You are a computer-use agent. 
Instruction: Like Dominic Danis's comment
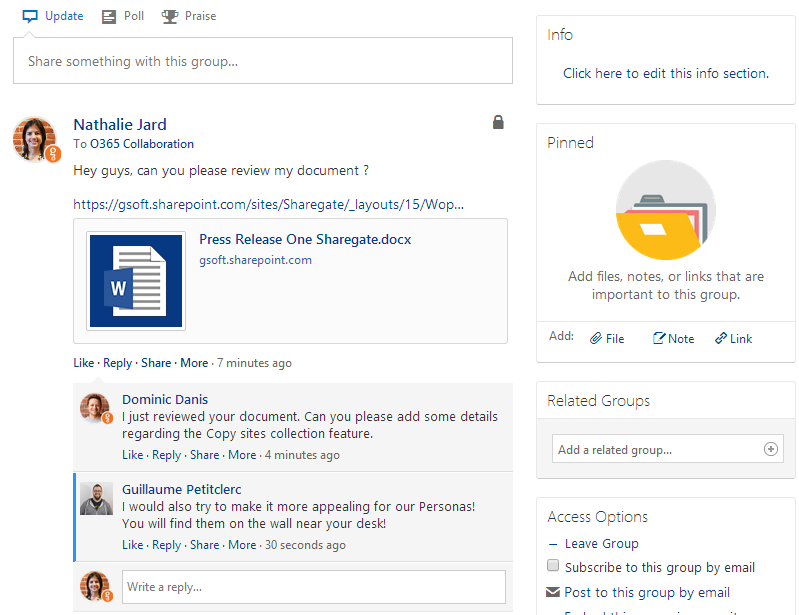132,455
